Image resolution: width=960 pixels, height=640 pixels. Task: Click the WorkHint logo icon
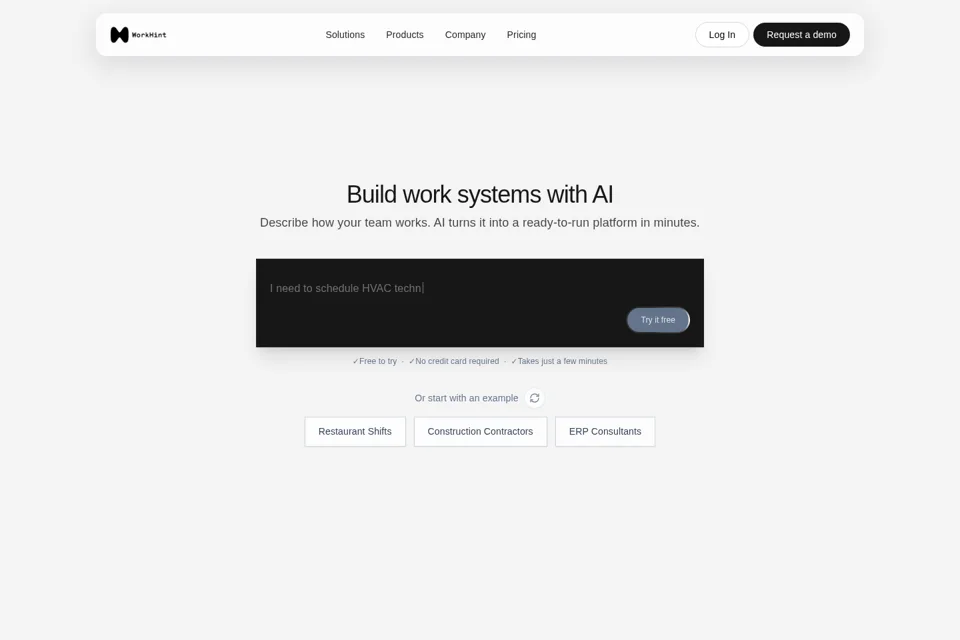tap(119, 35)
